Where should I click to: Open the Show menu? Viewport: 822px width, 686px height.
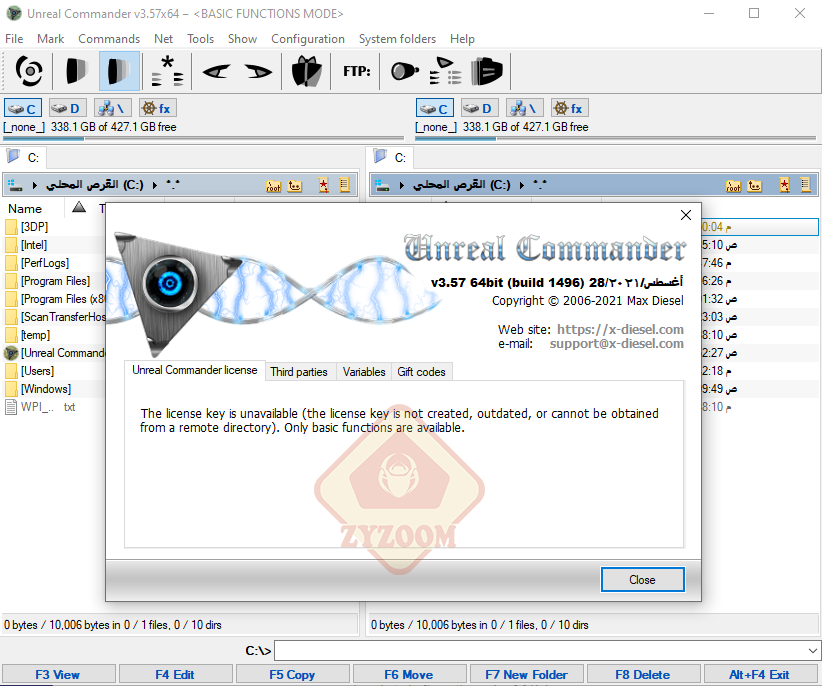click(242, 39)
